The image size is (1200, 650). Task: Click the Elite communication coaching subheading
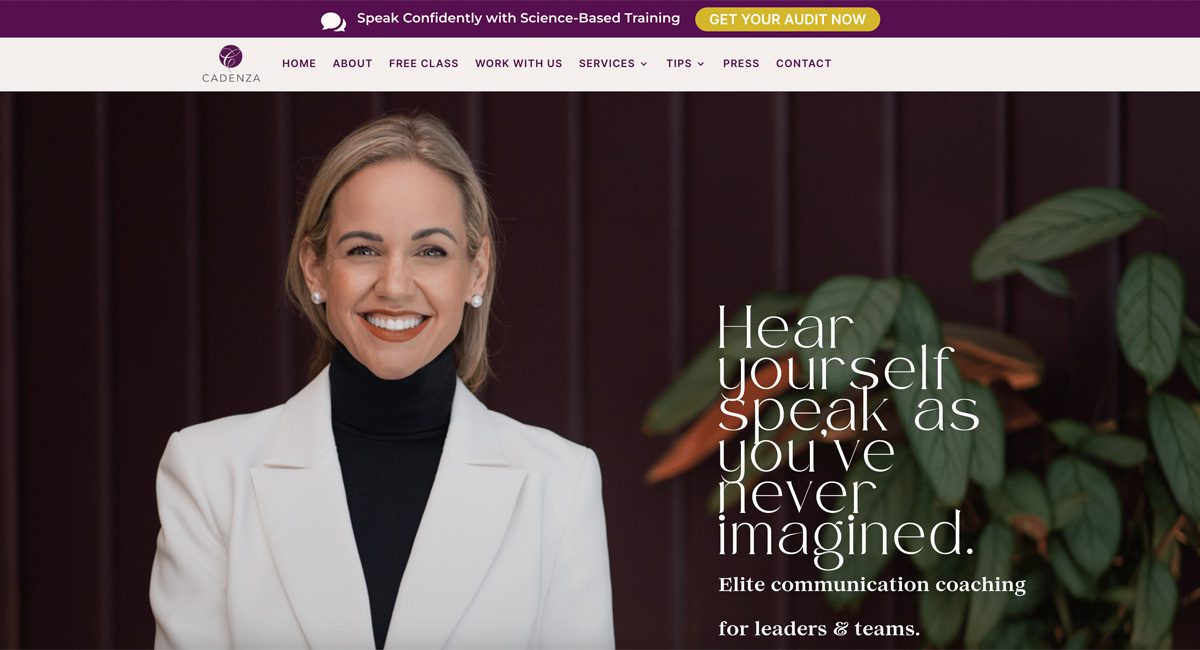872,585
